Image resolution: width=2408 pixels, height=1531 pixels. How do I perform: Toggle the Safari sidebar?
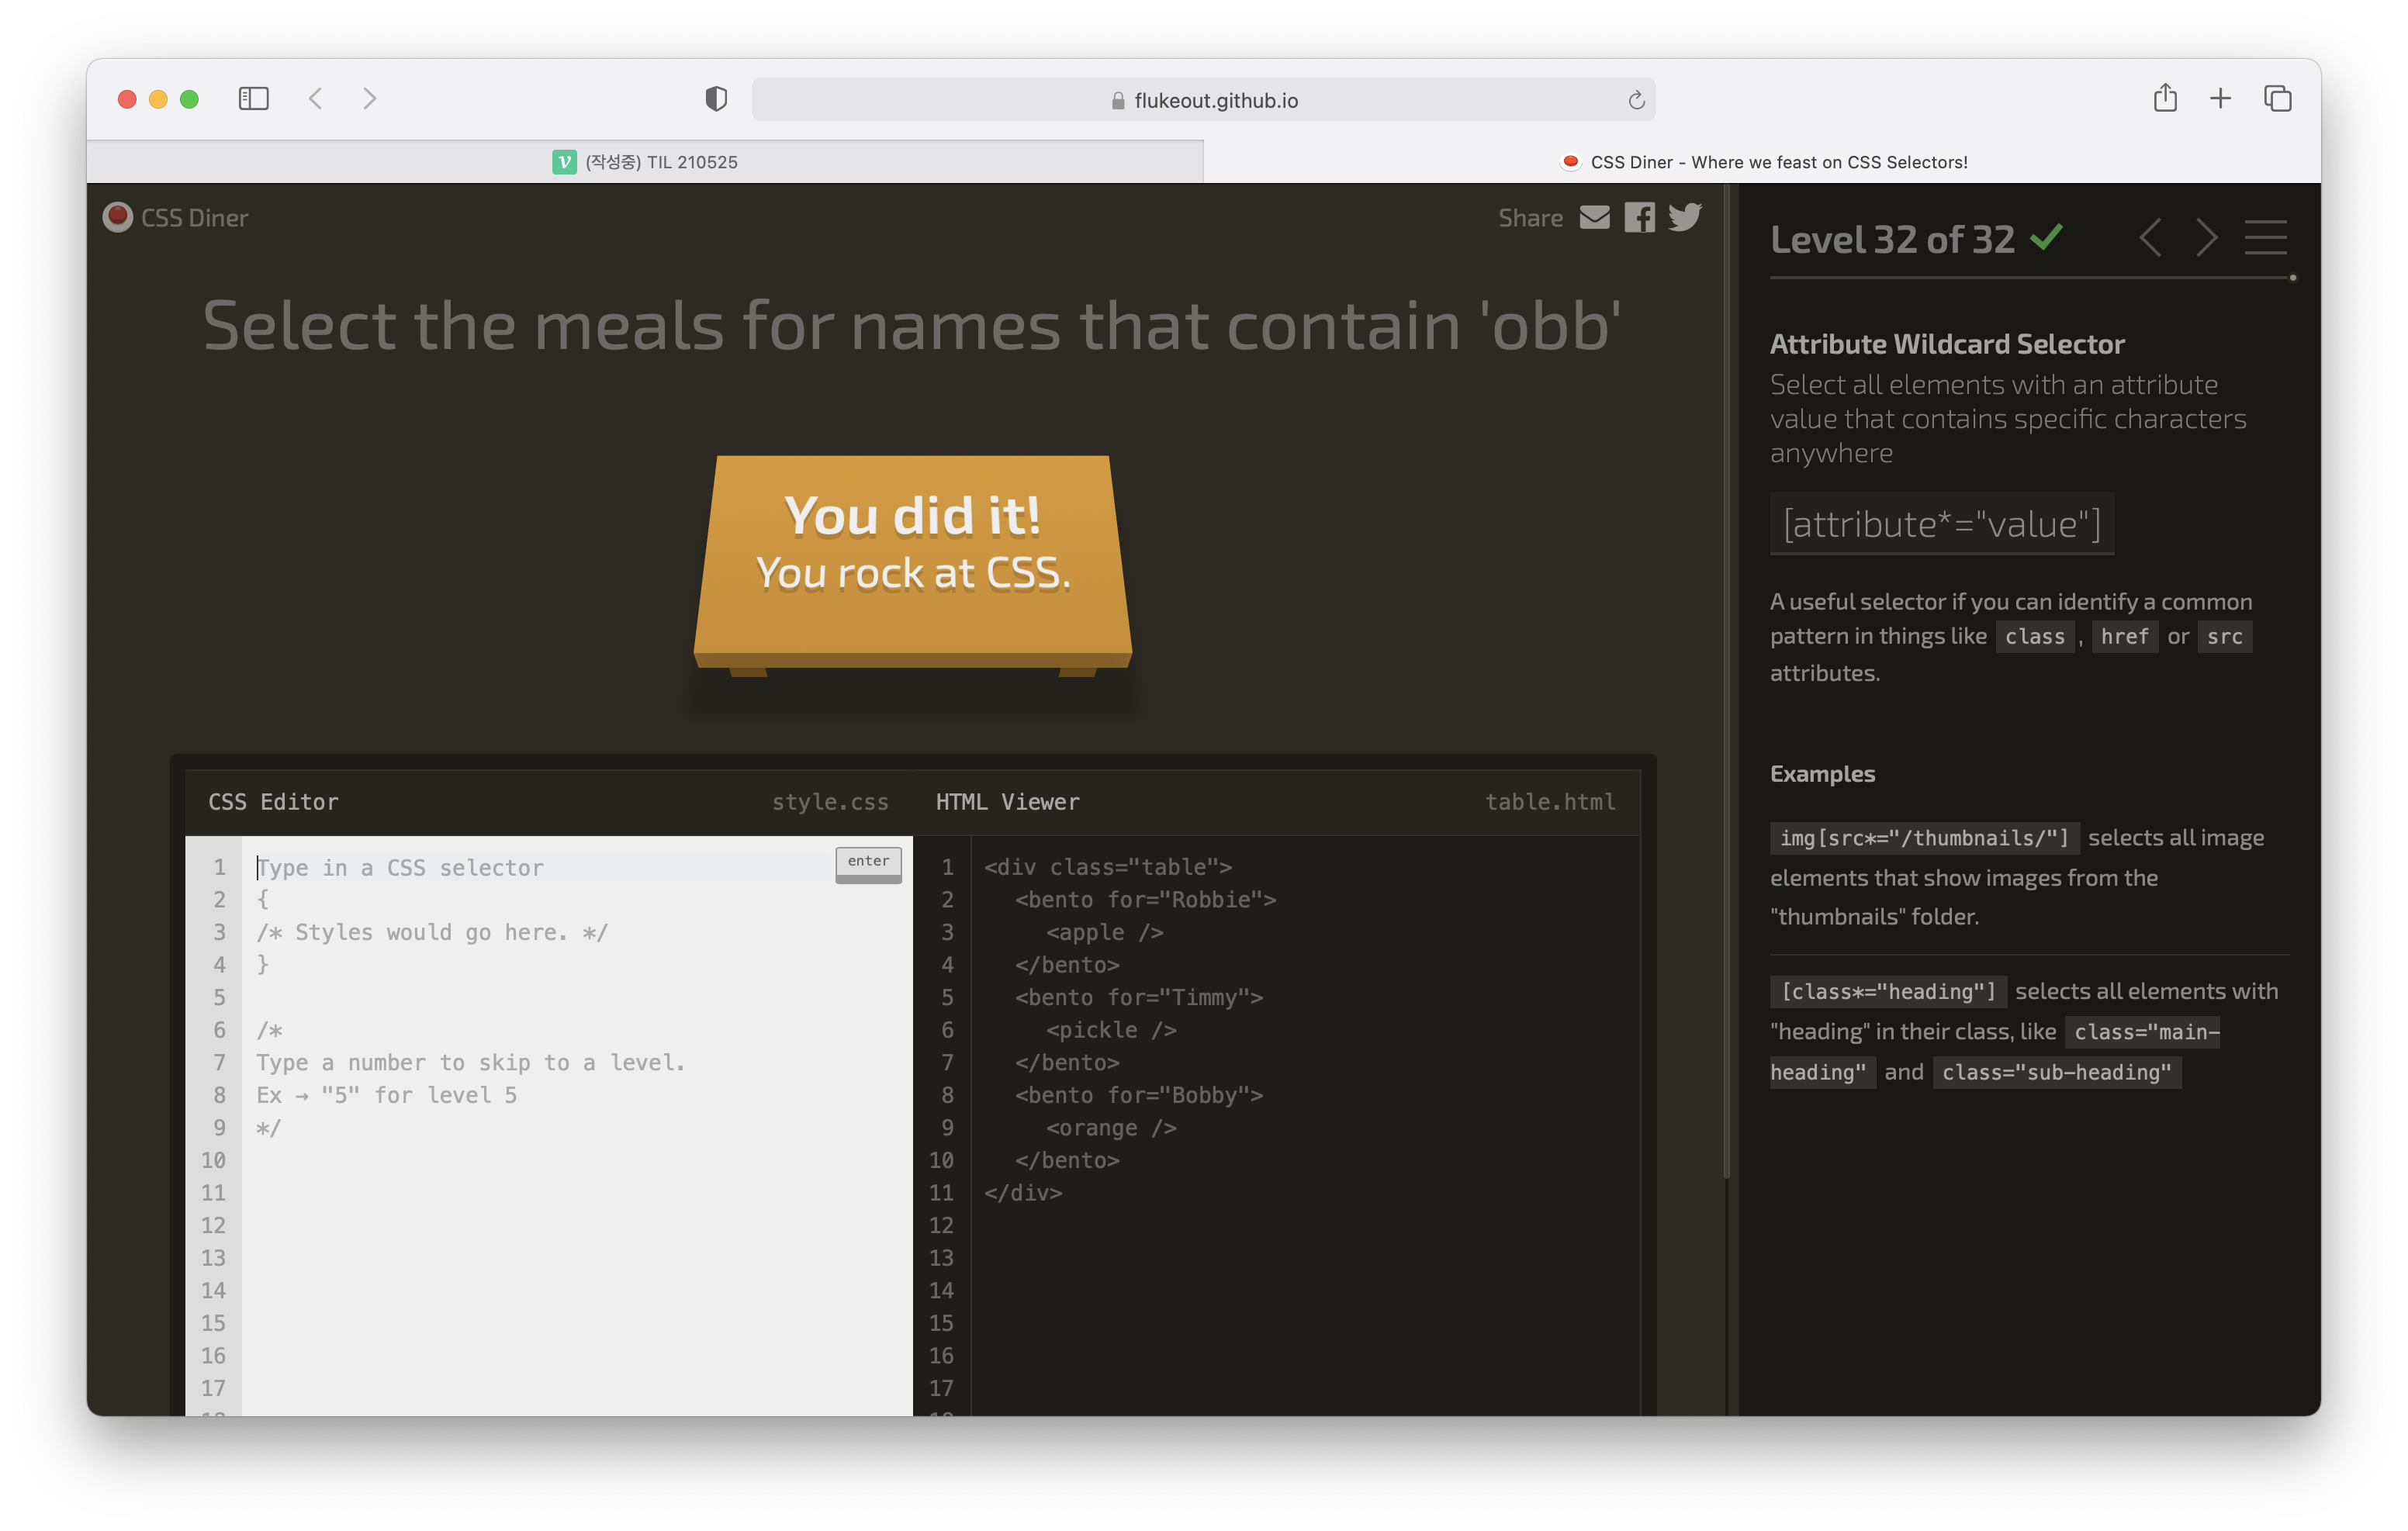pyautogui.click(x=254, y=98)
